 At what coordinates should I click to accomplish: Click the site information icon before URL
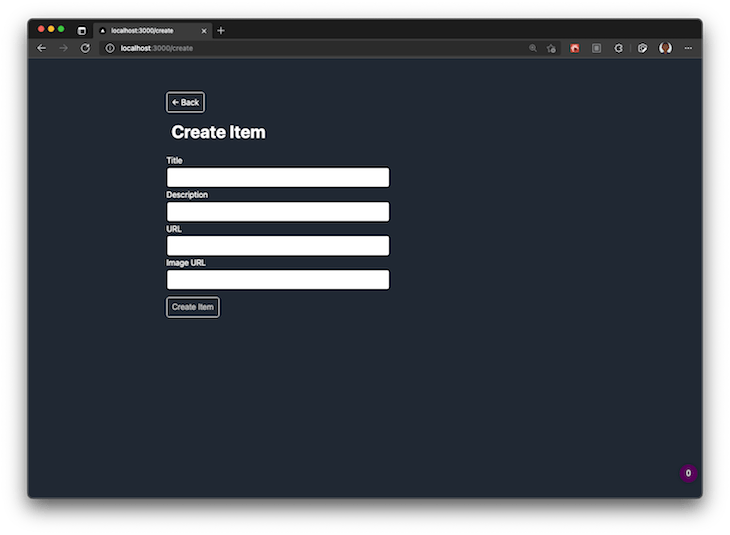click(x=110, y=48)
